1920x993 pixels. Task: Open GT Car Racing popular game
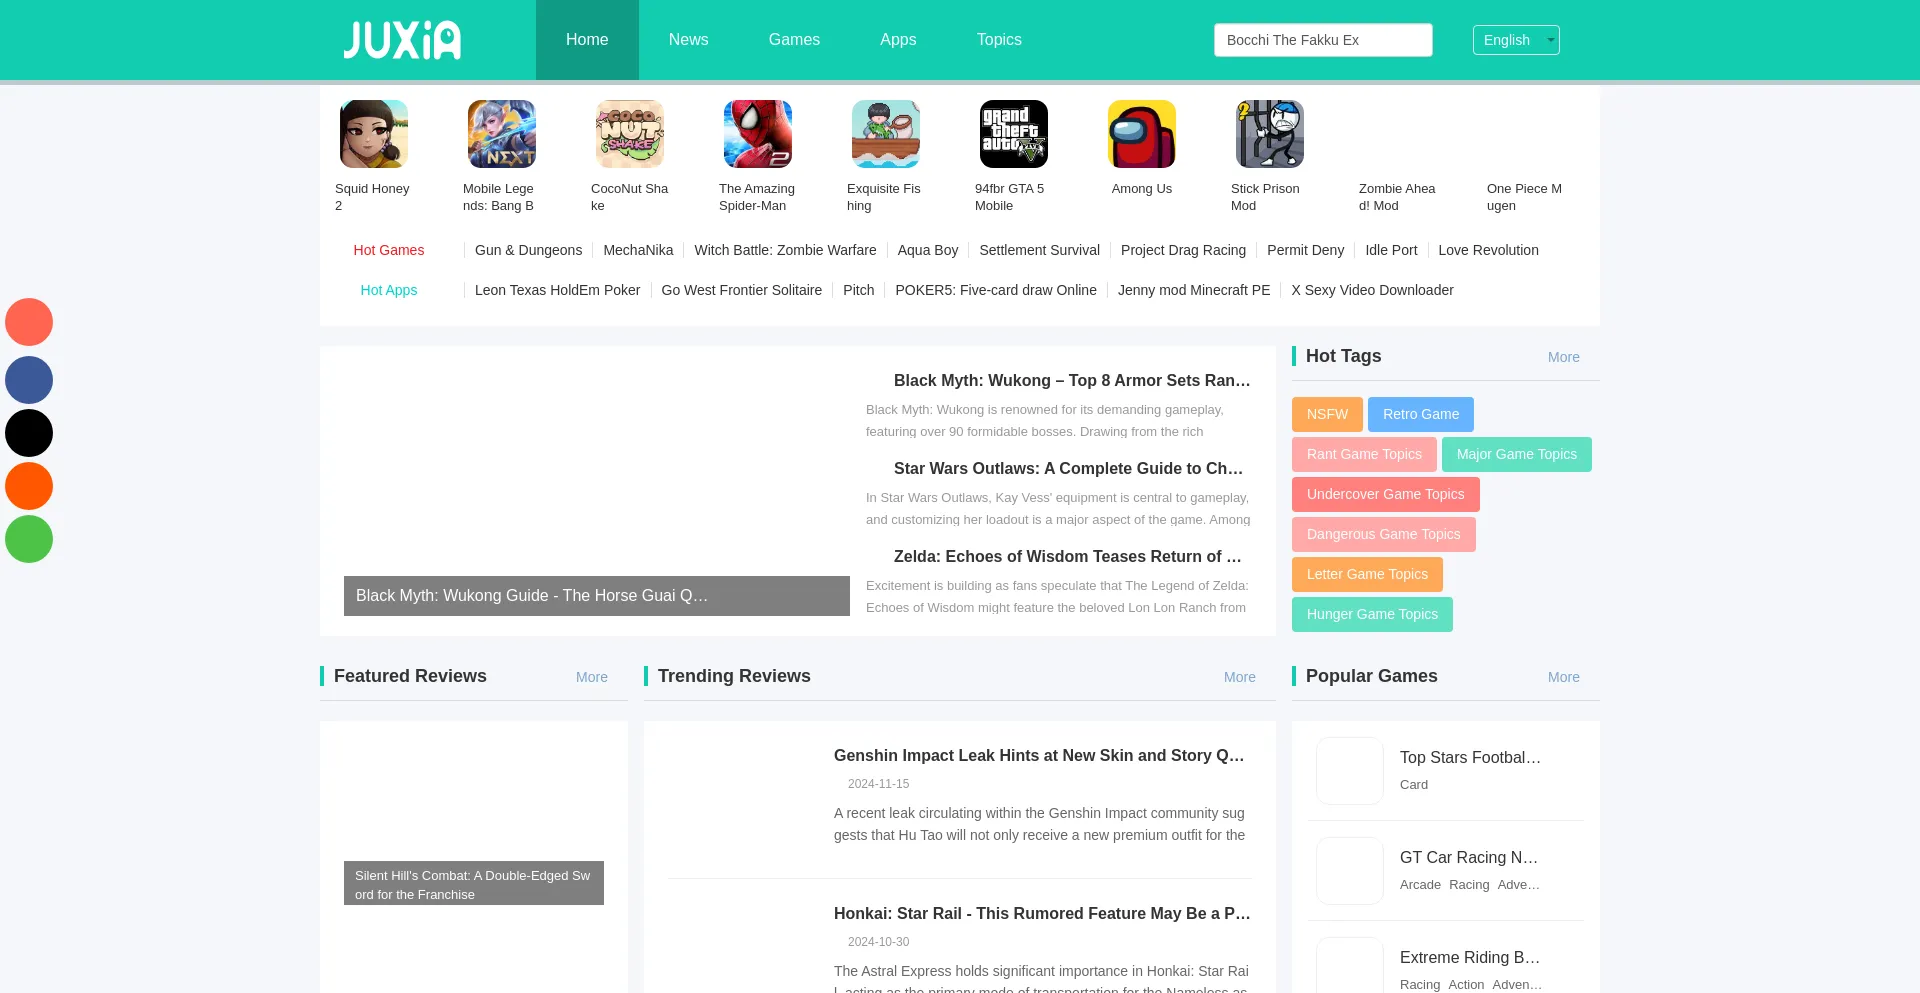[1469, 858]
